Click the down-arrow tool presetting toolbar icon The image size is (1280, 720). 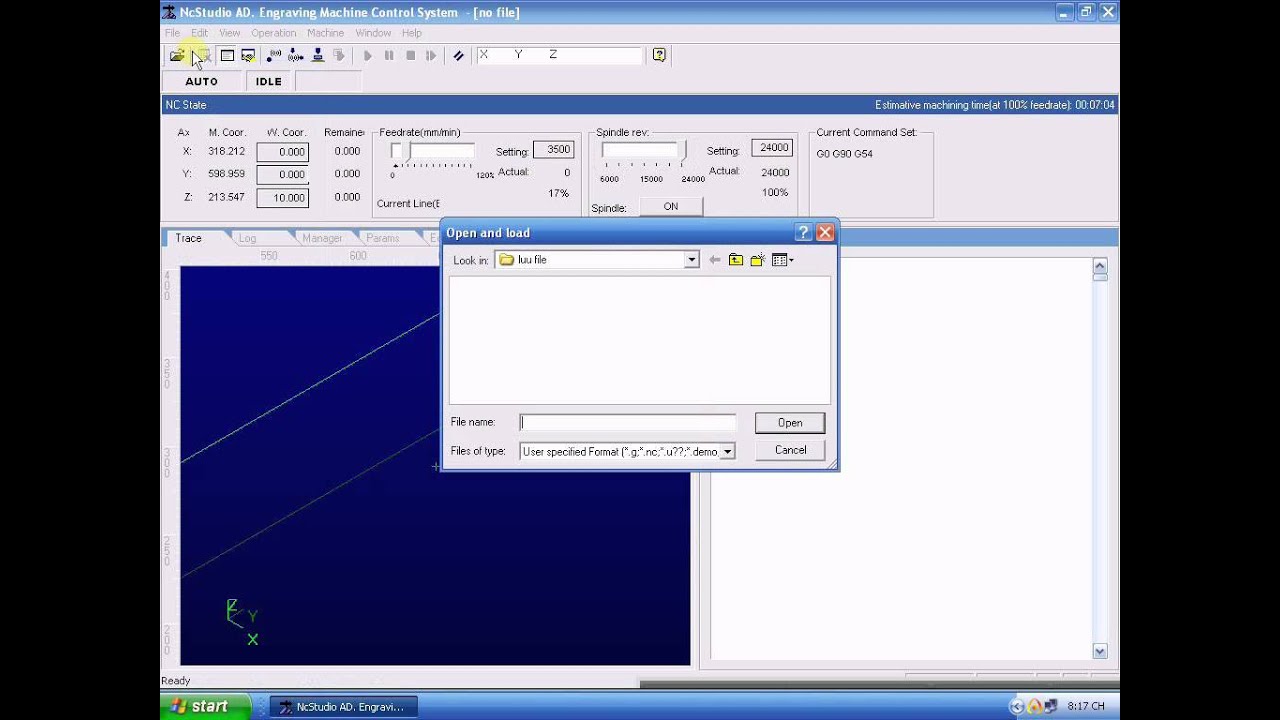point(296,56)
